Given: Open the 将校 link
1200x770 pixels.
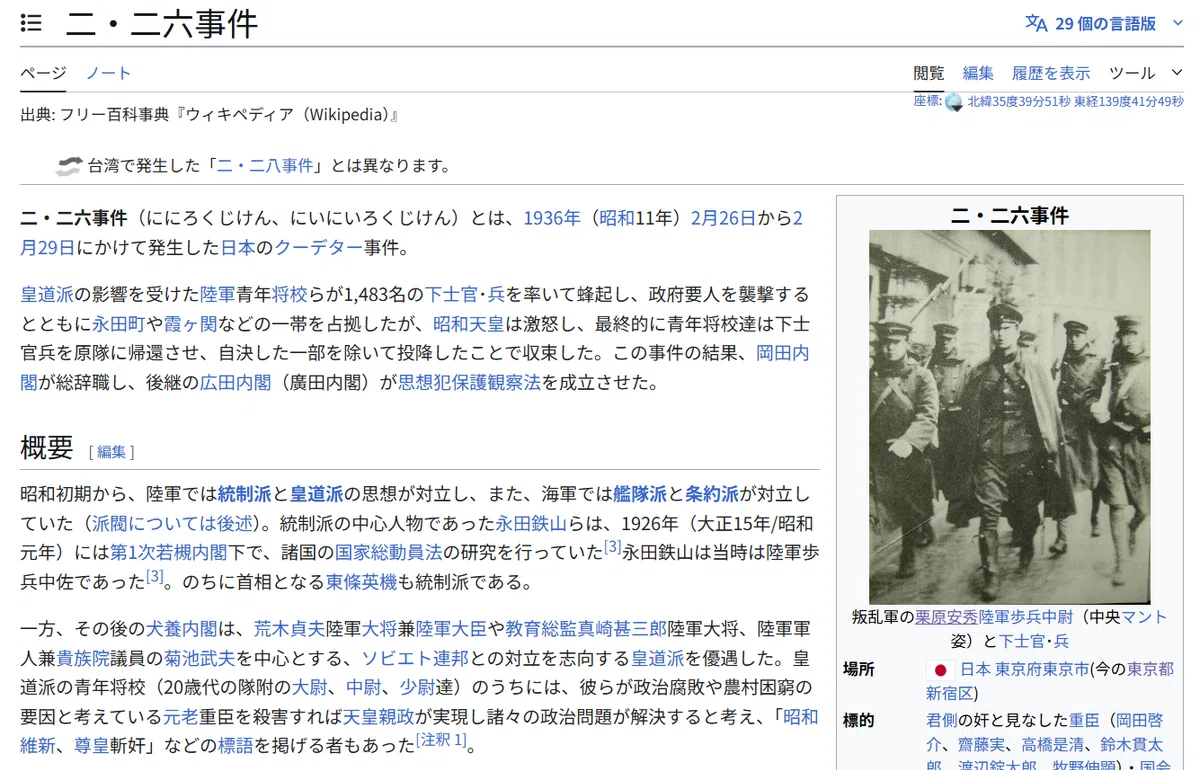Looking at the screenshot, I should tap(290, 295).
